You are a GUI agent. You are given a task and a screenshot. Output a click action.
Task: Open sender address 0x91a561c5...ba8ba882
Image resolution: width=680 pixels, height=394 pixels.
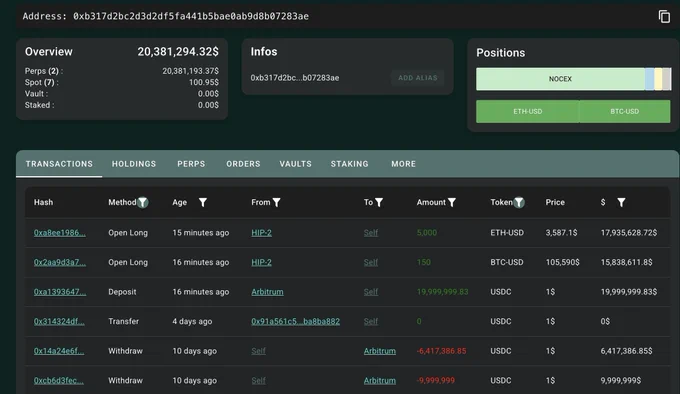(x=295, y=321)
